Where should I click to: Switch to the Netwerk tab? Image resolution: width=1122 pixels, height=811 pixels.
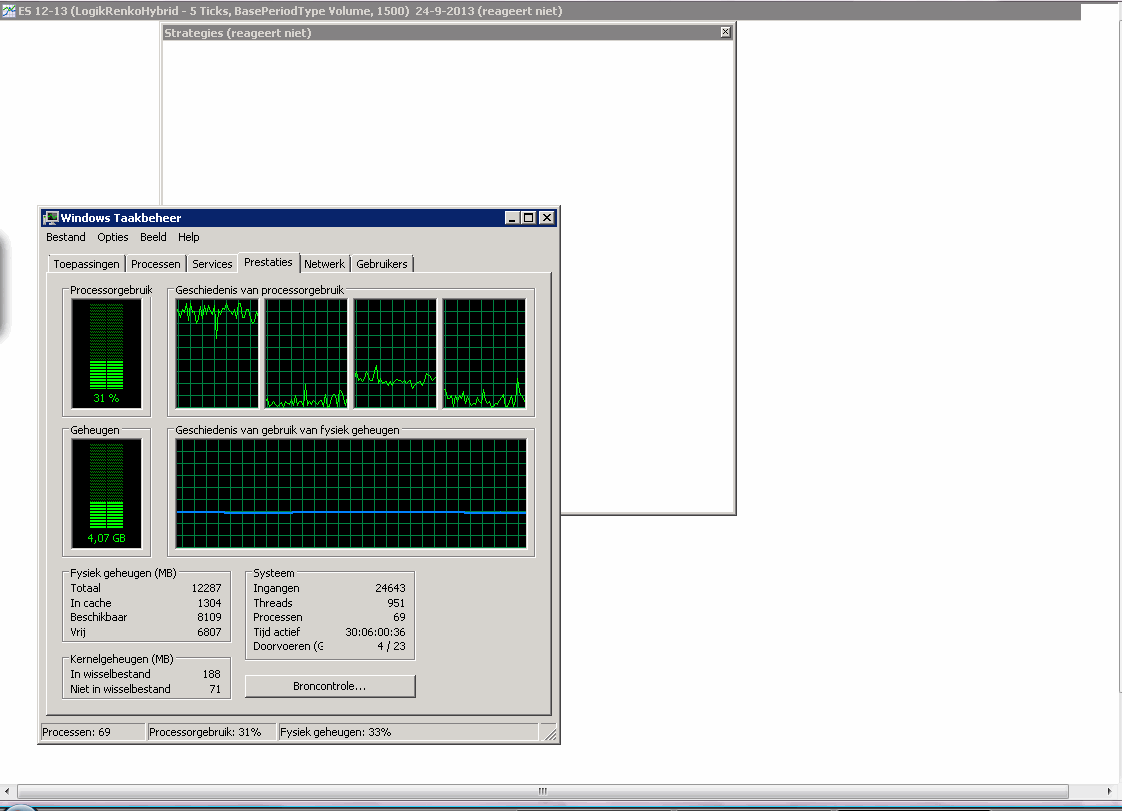tap(324, 264)
